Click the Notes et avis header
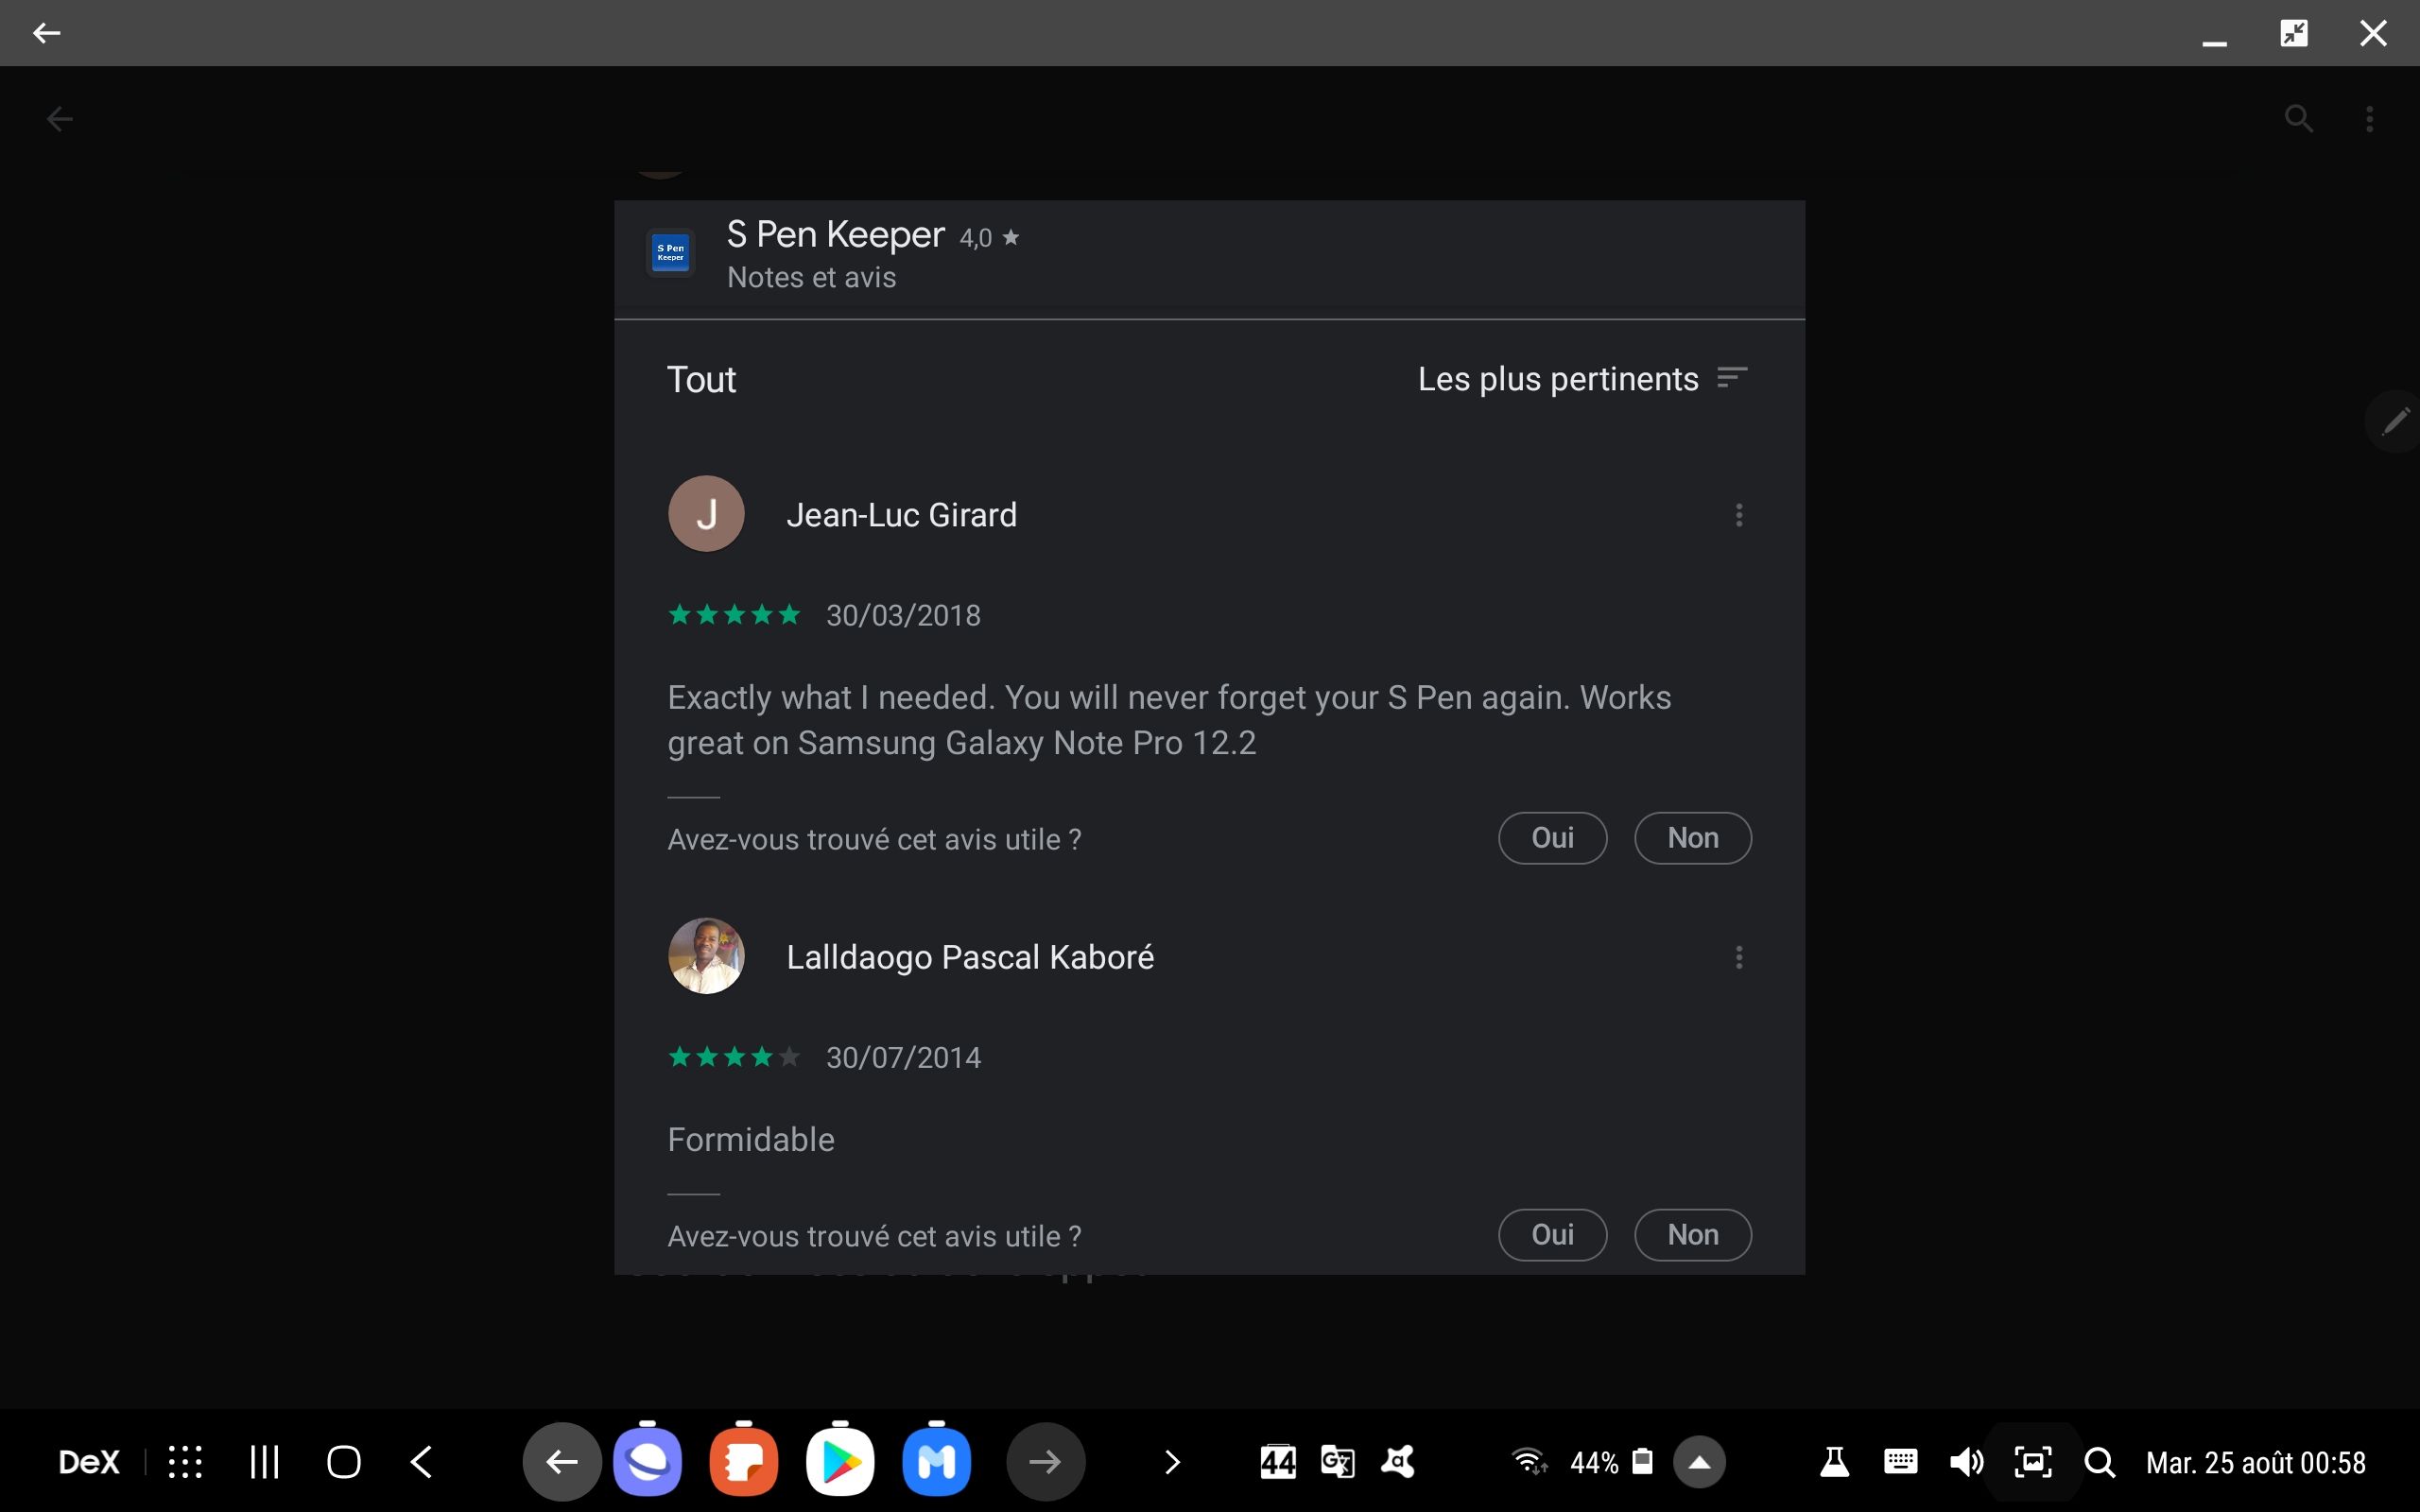Viewport: 2420px width, 1512px height. 811,277
